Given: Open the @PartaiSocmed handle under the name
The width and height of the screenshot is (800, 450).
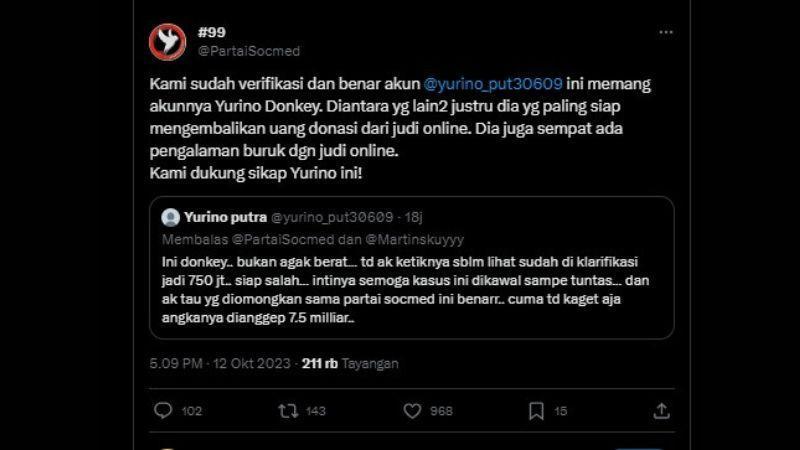Looking at the screenshot, I should click(249, 51).
